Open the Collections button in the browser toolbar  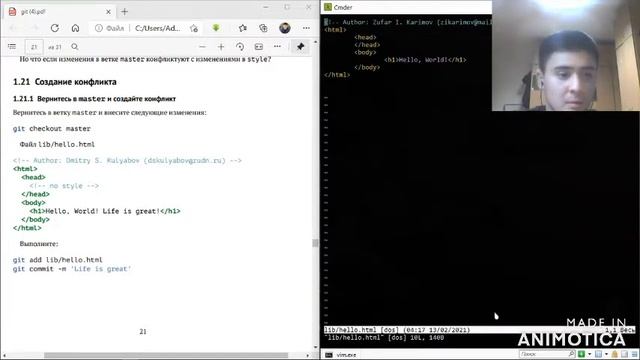[x=263, y=28]
